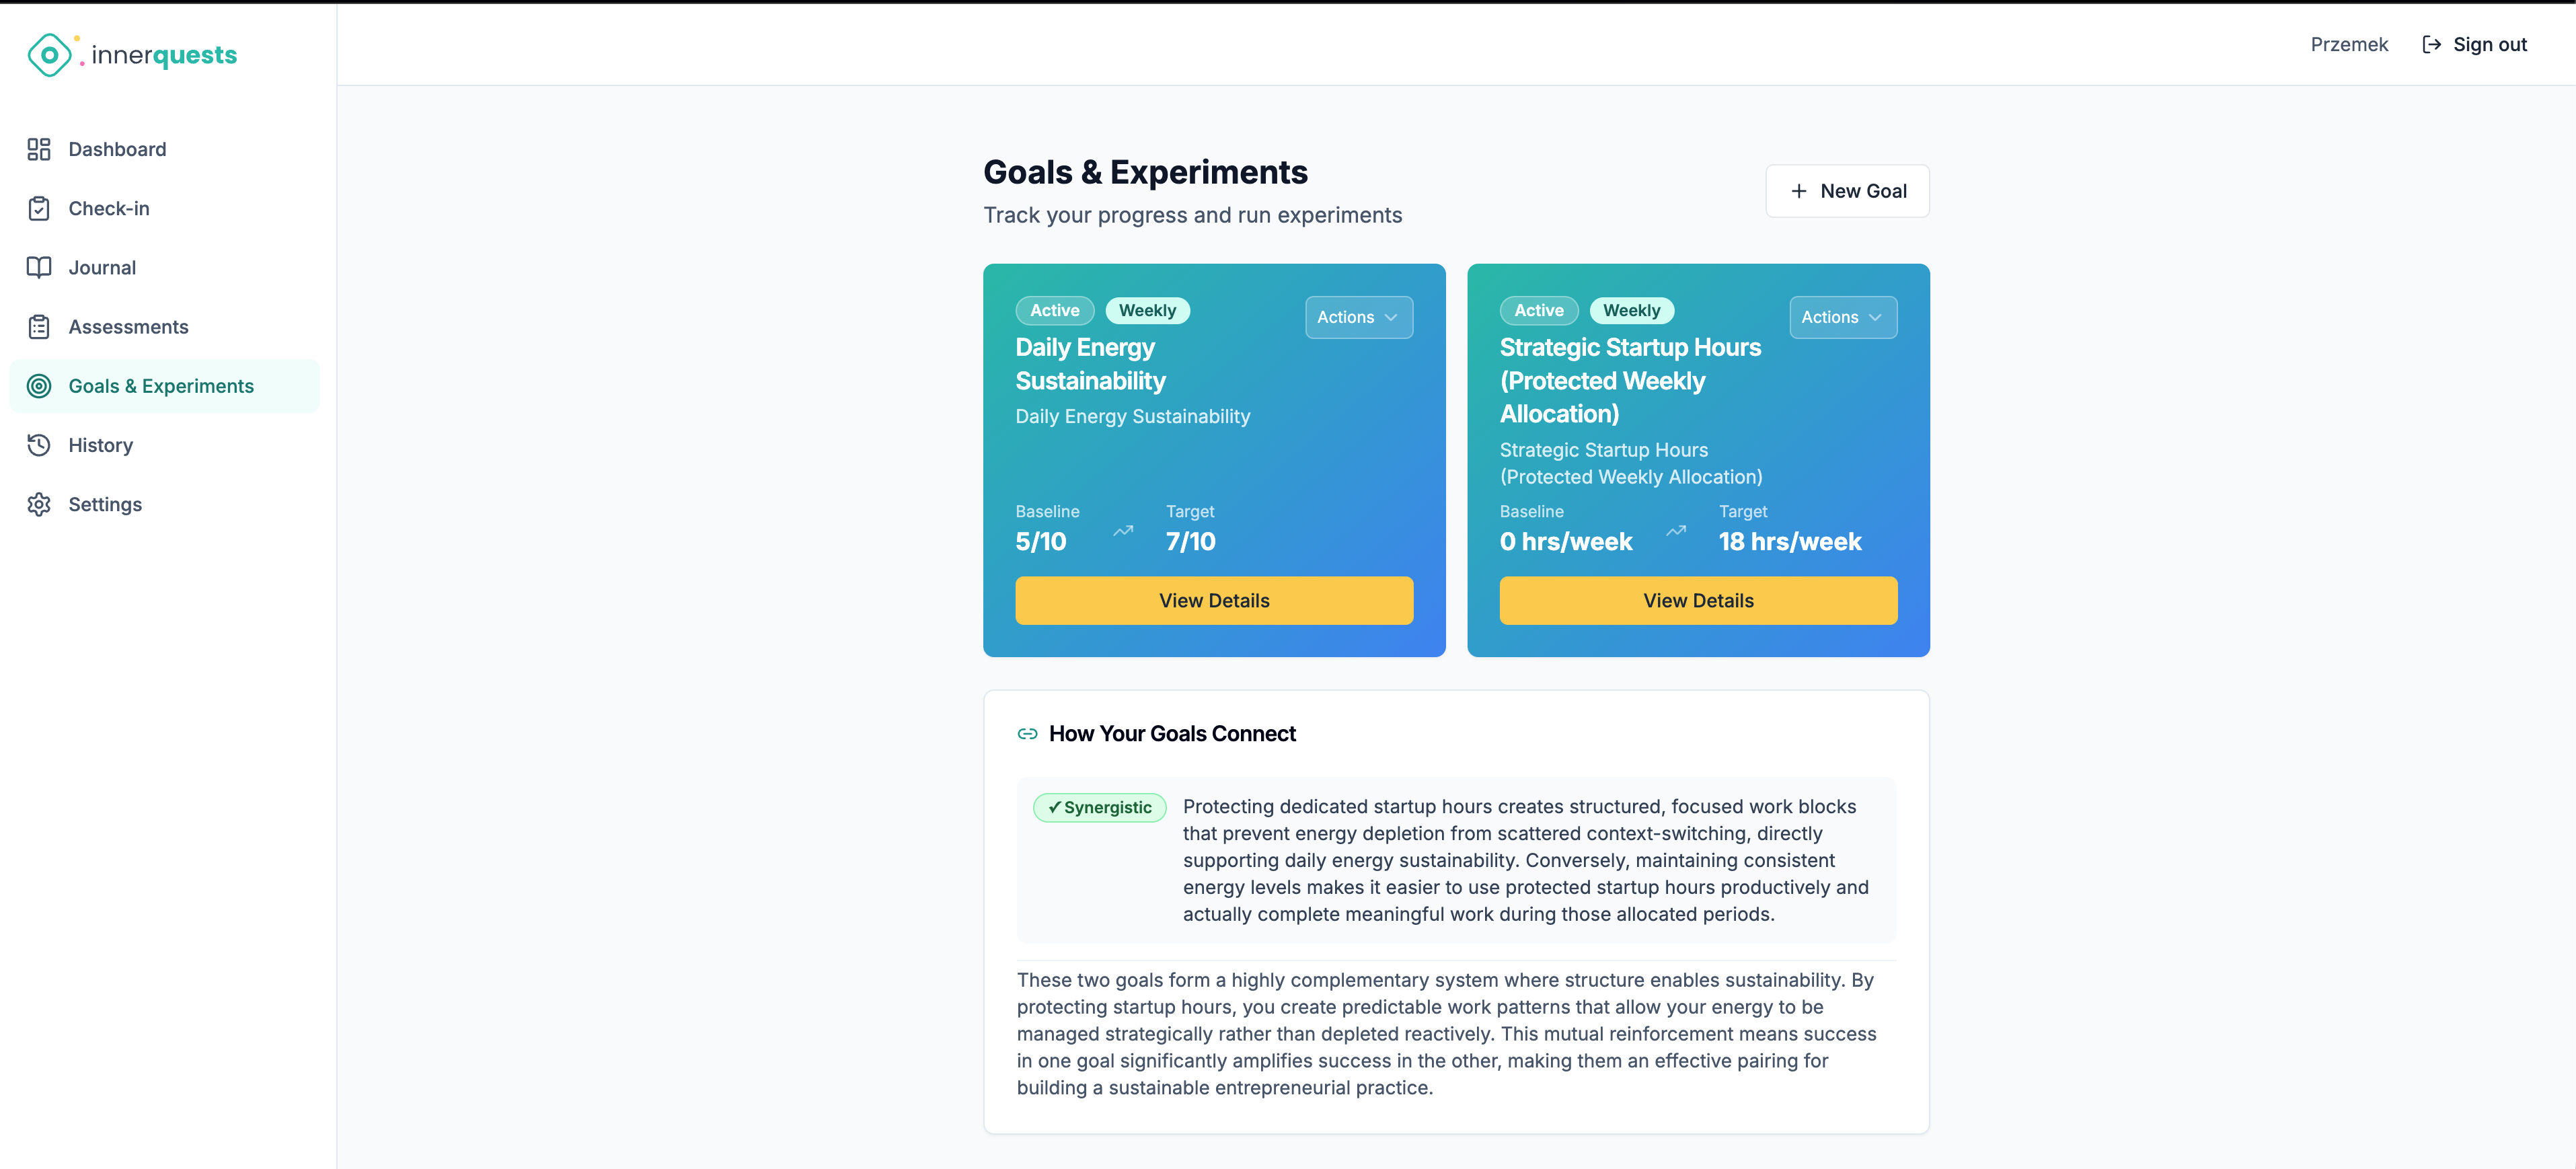2576x1169 pixels.
Task: Click the Sign out arrow icon
Action: [x=2431, y=45]
